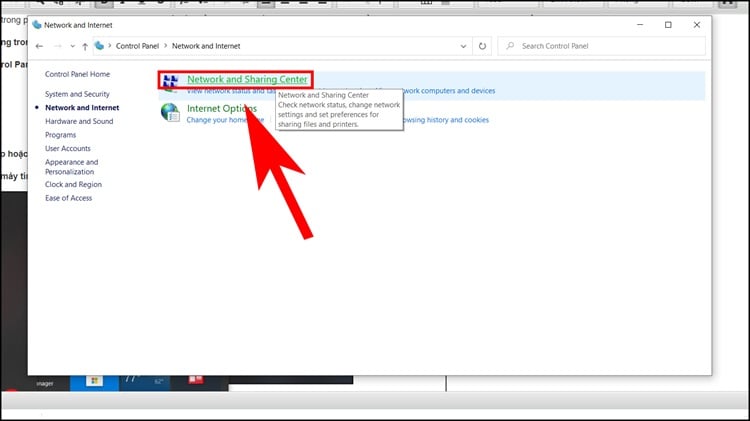
Task: Click the up one level arrow
Action: point(85,46)
